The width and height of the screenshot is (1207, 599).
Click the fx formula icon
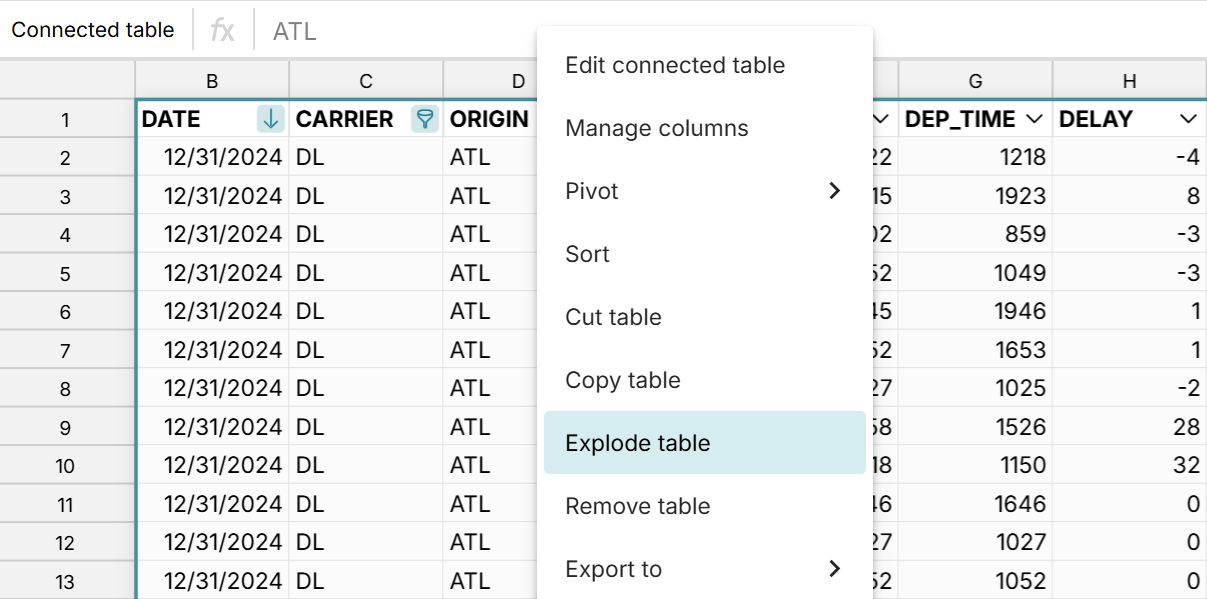tap(222, 30)
